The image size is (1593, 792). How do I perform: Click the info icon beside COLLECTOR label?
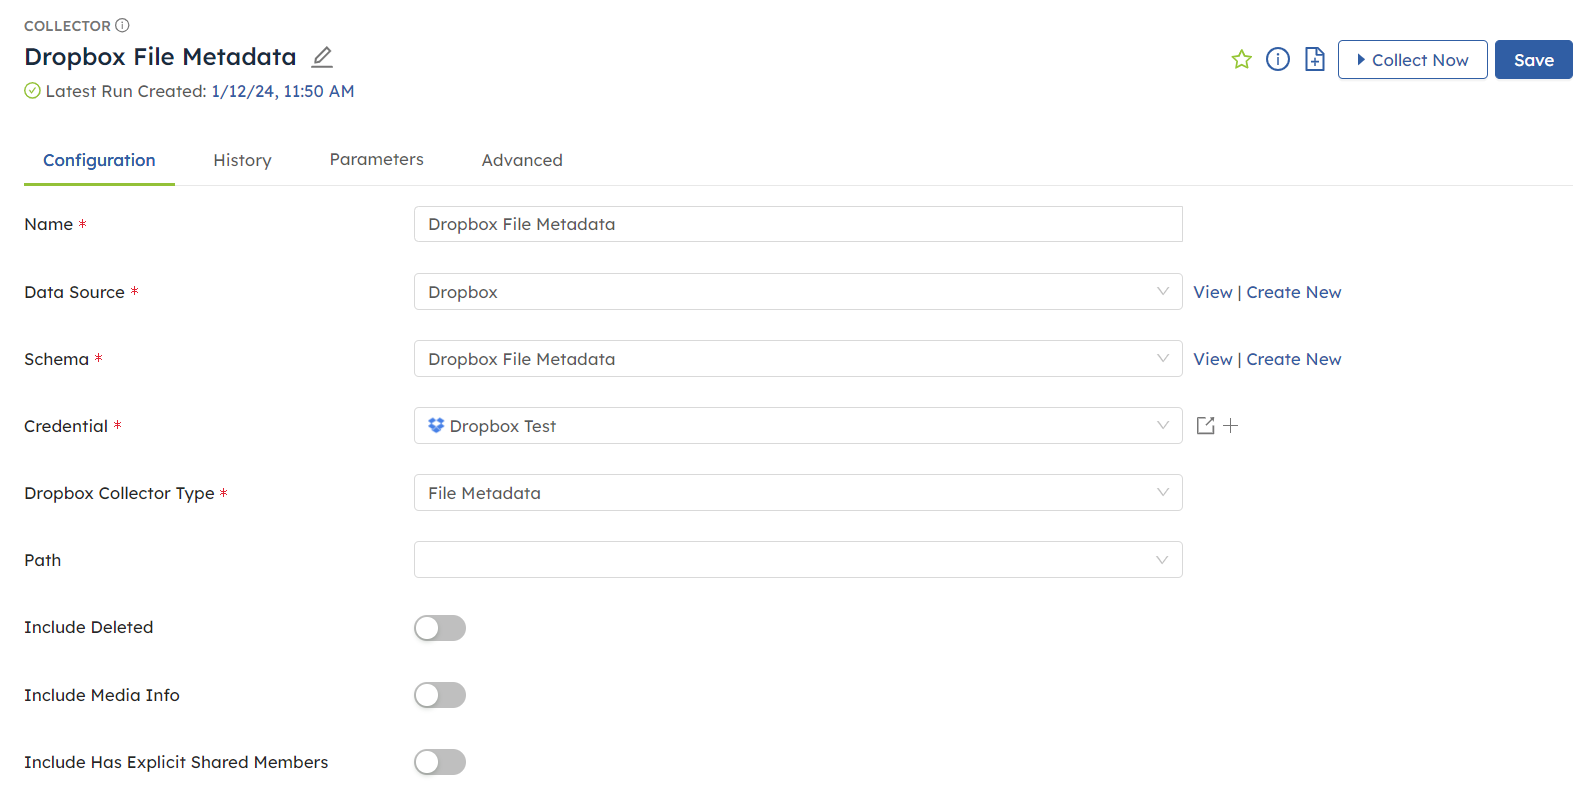[x=122, y=25]
